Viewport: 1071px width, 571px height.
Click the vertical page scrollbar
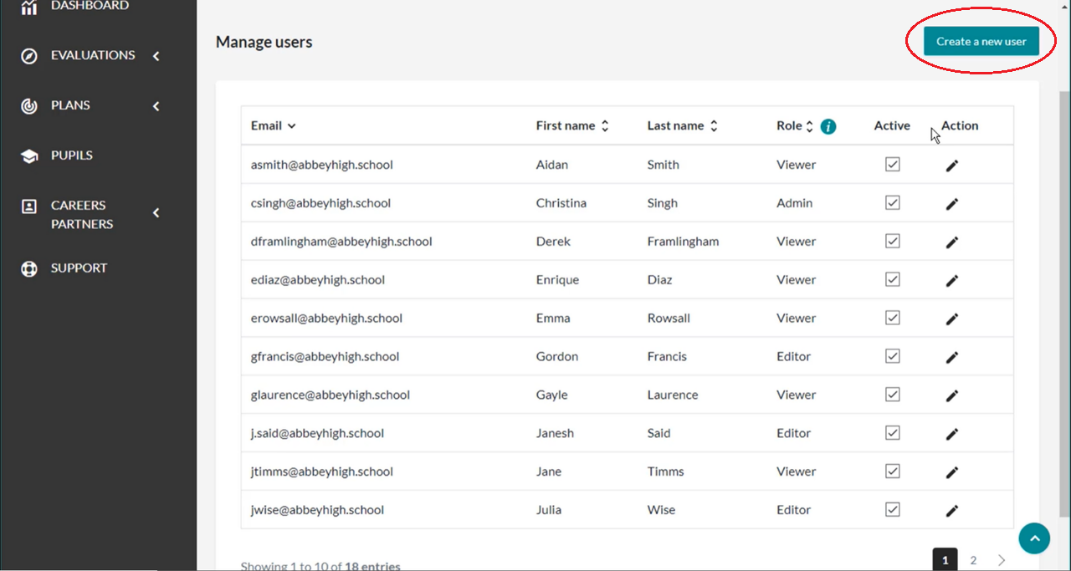coord(1064,300)
